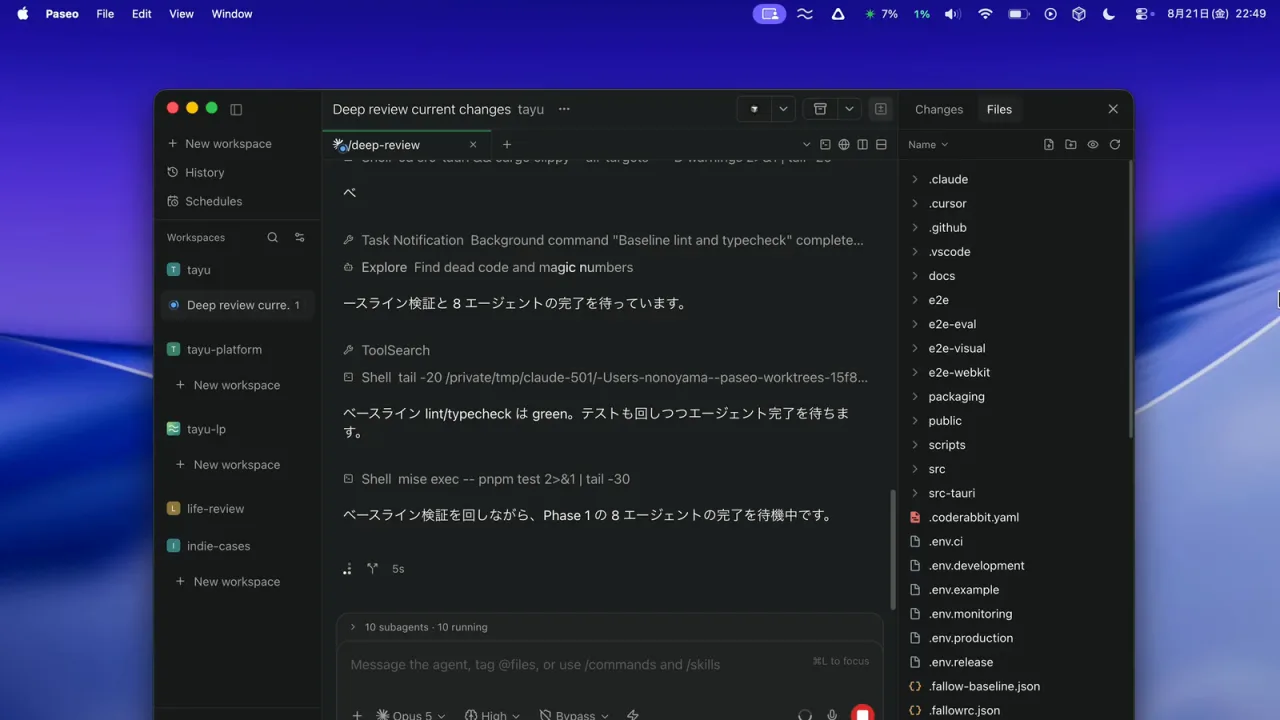Split the pane vertically

pos(862,145)
